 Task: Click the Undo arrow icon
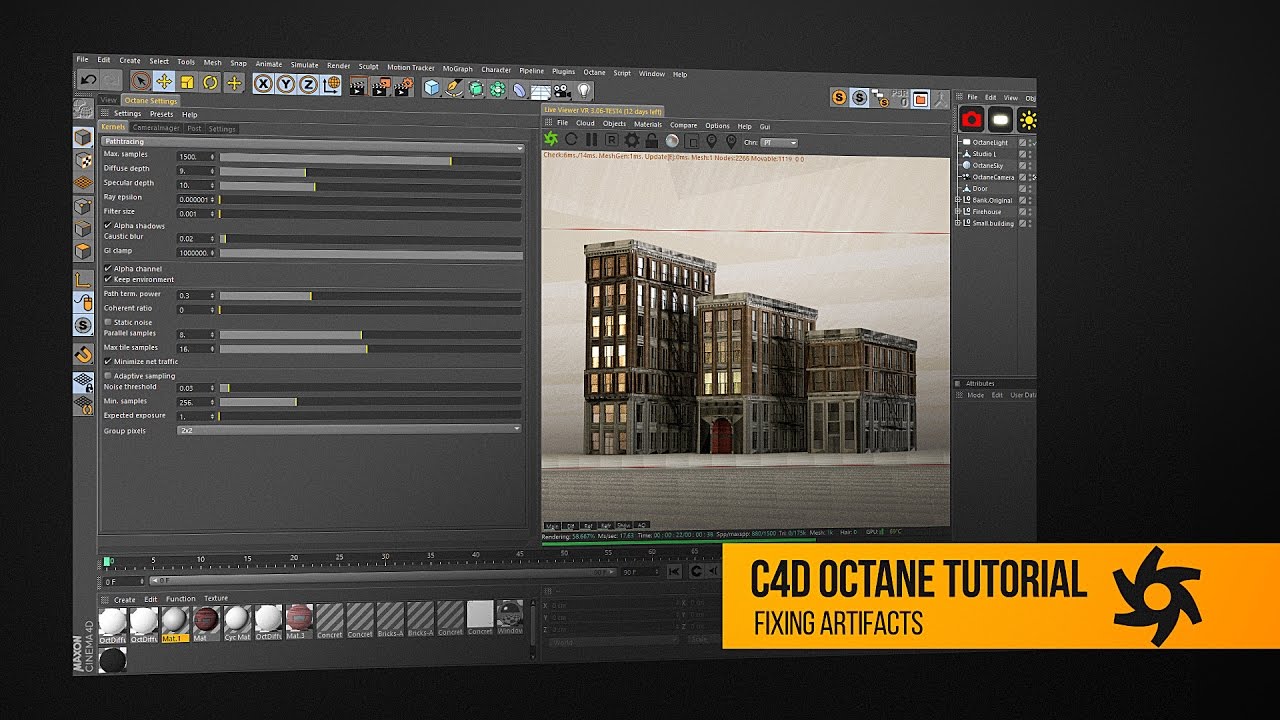[88, 80]
